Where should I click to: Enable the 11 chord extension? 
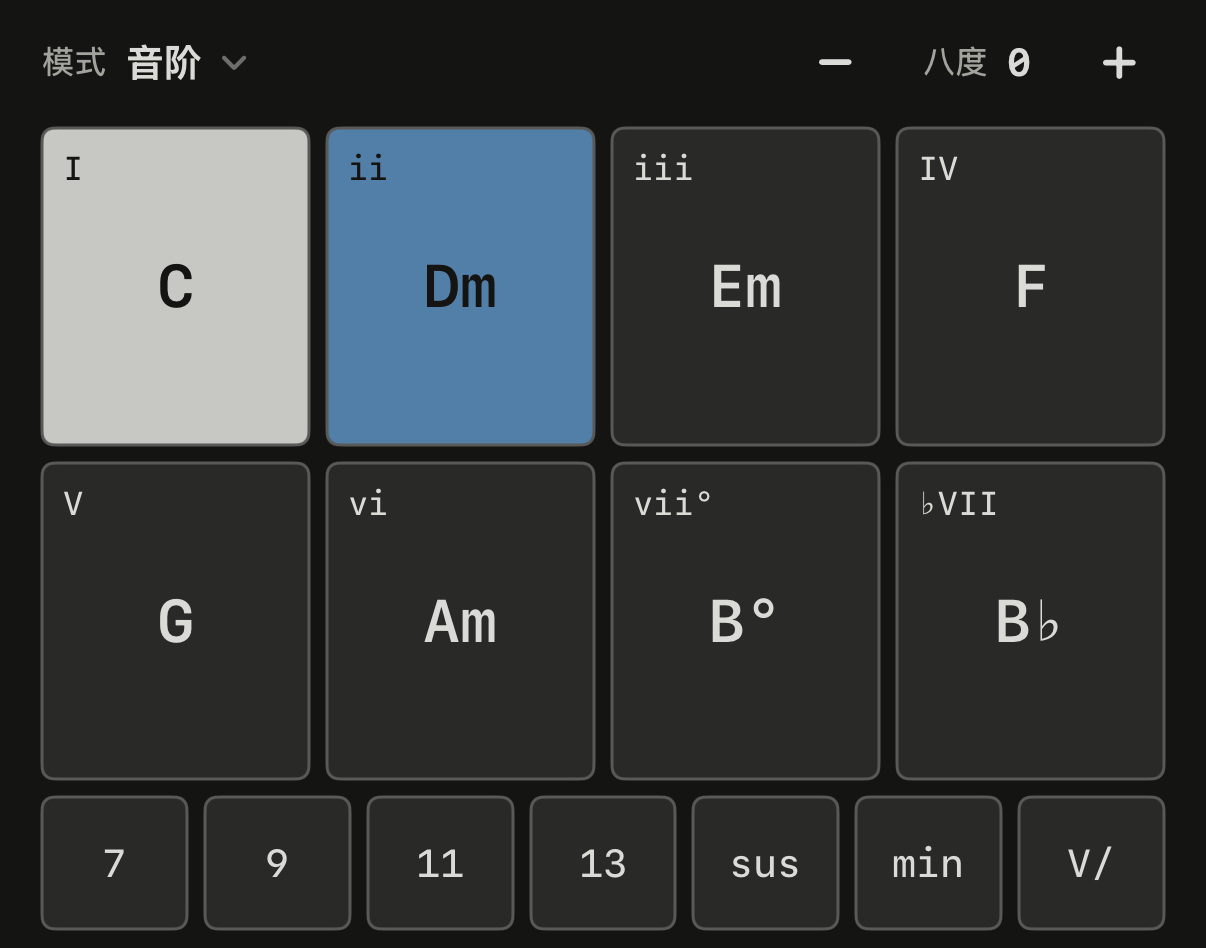click(440, 863)
